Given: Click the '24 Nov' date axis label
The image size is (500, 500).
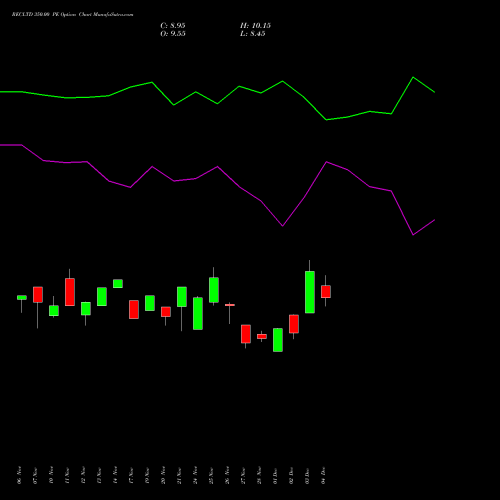Looking at the screenshot, I should 195,475.
